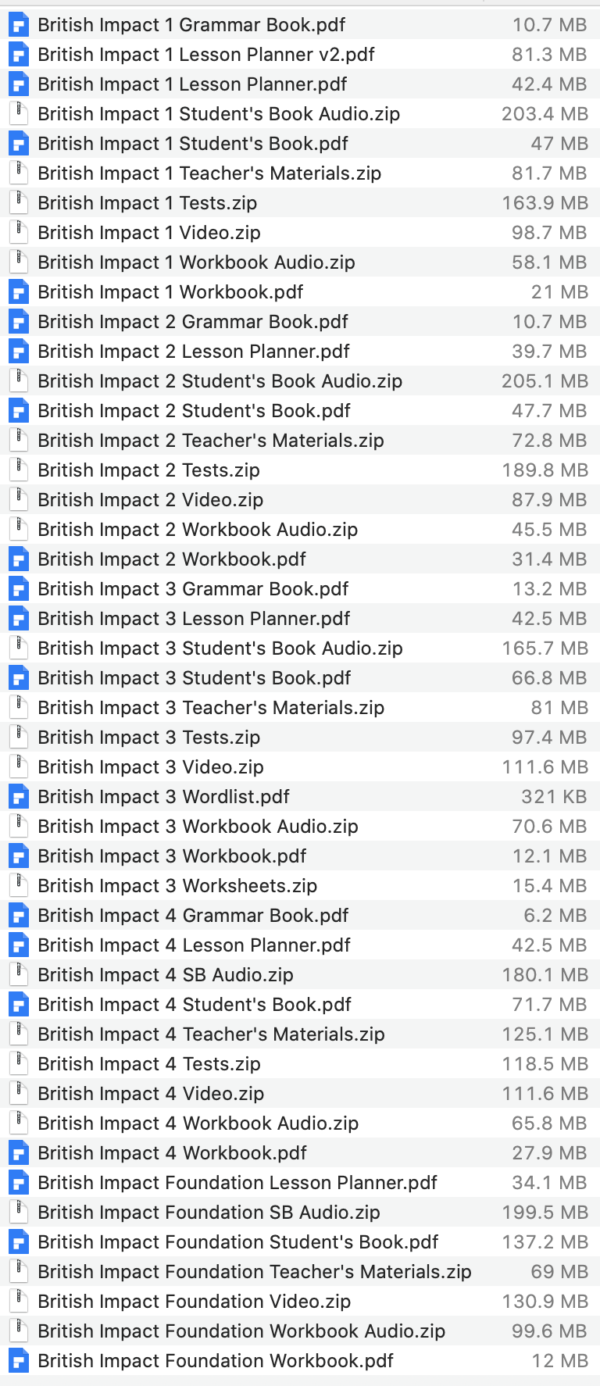Click the PDF icon for British Impact 1 Grammar Book
The image size is (600, 1386).
[x=20, y=25]
